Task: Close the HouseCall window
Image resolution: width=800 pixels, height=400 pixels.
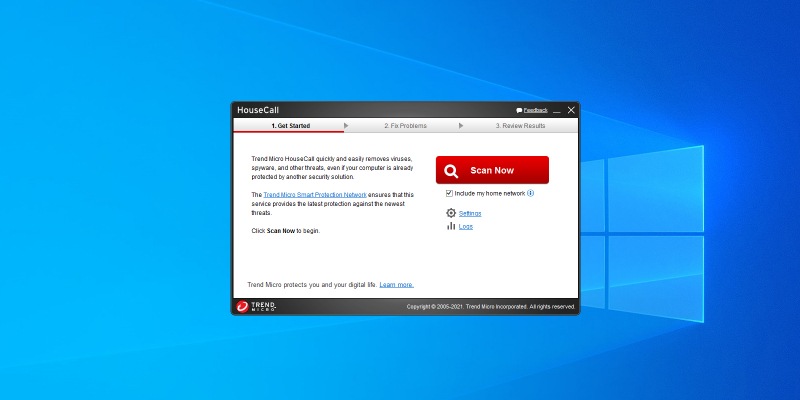Action: [571, 110]
